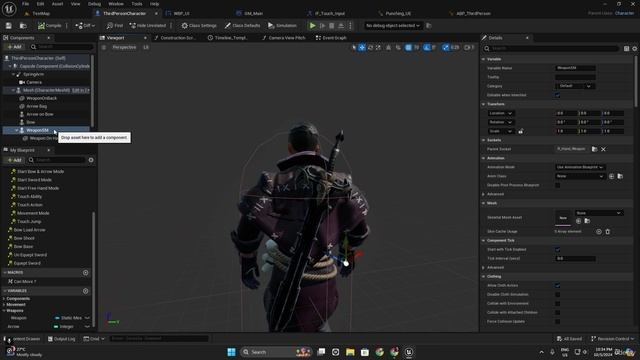Click Add button in Components panel
Image resolution: width=640 pixels, height=360 pixels.
tap(14, 47)
